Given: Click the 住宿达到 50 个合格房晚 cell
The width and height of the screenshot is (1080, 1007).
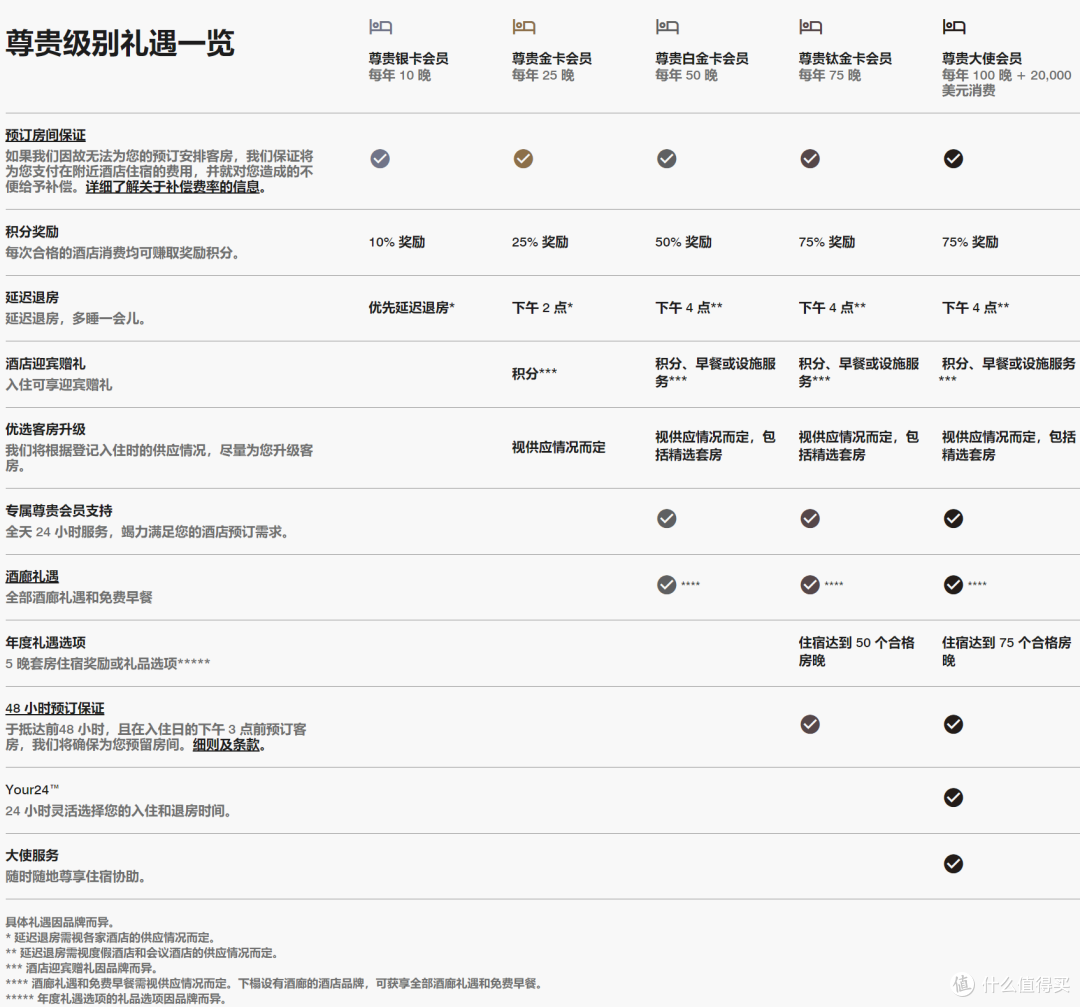Looking at the screenshot, I should pyautogui.click(x=856, y=652).
